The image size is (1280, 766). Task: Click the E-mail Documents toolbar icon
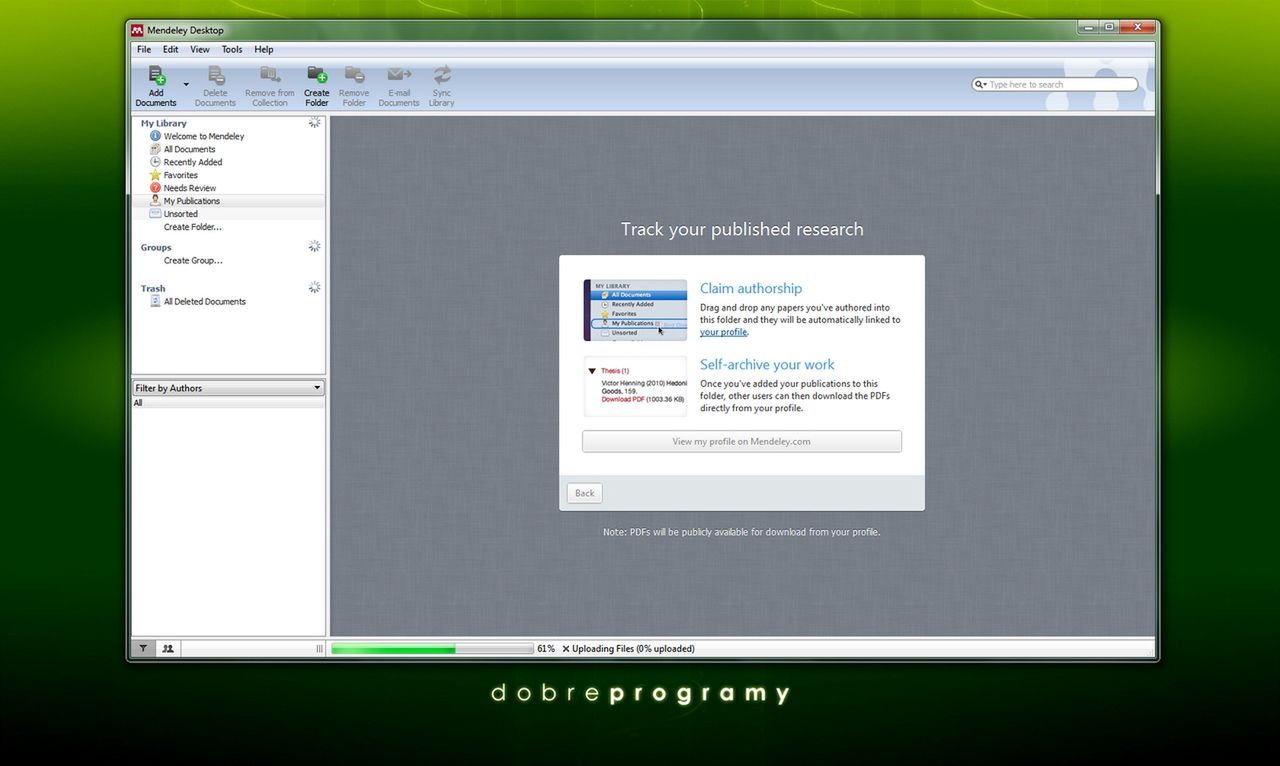pyautogui.click(x=399, y=76)
